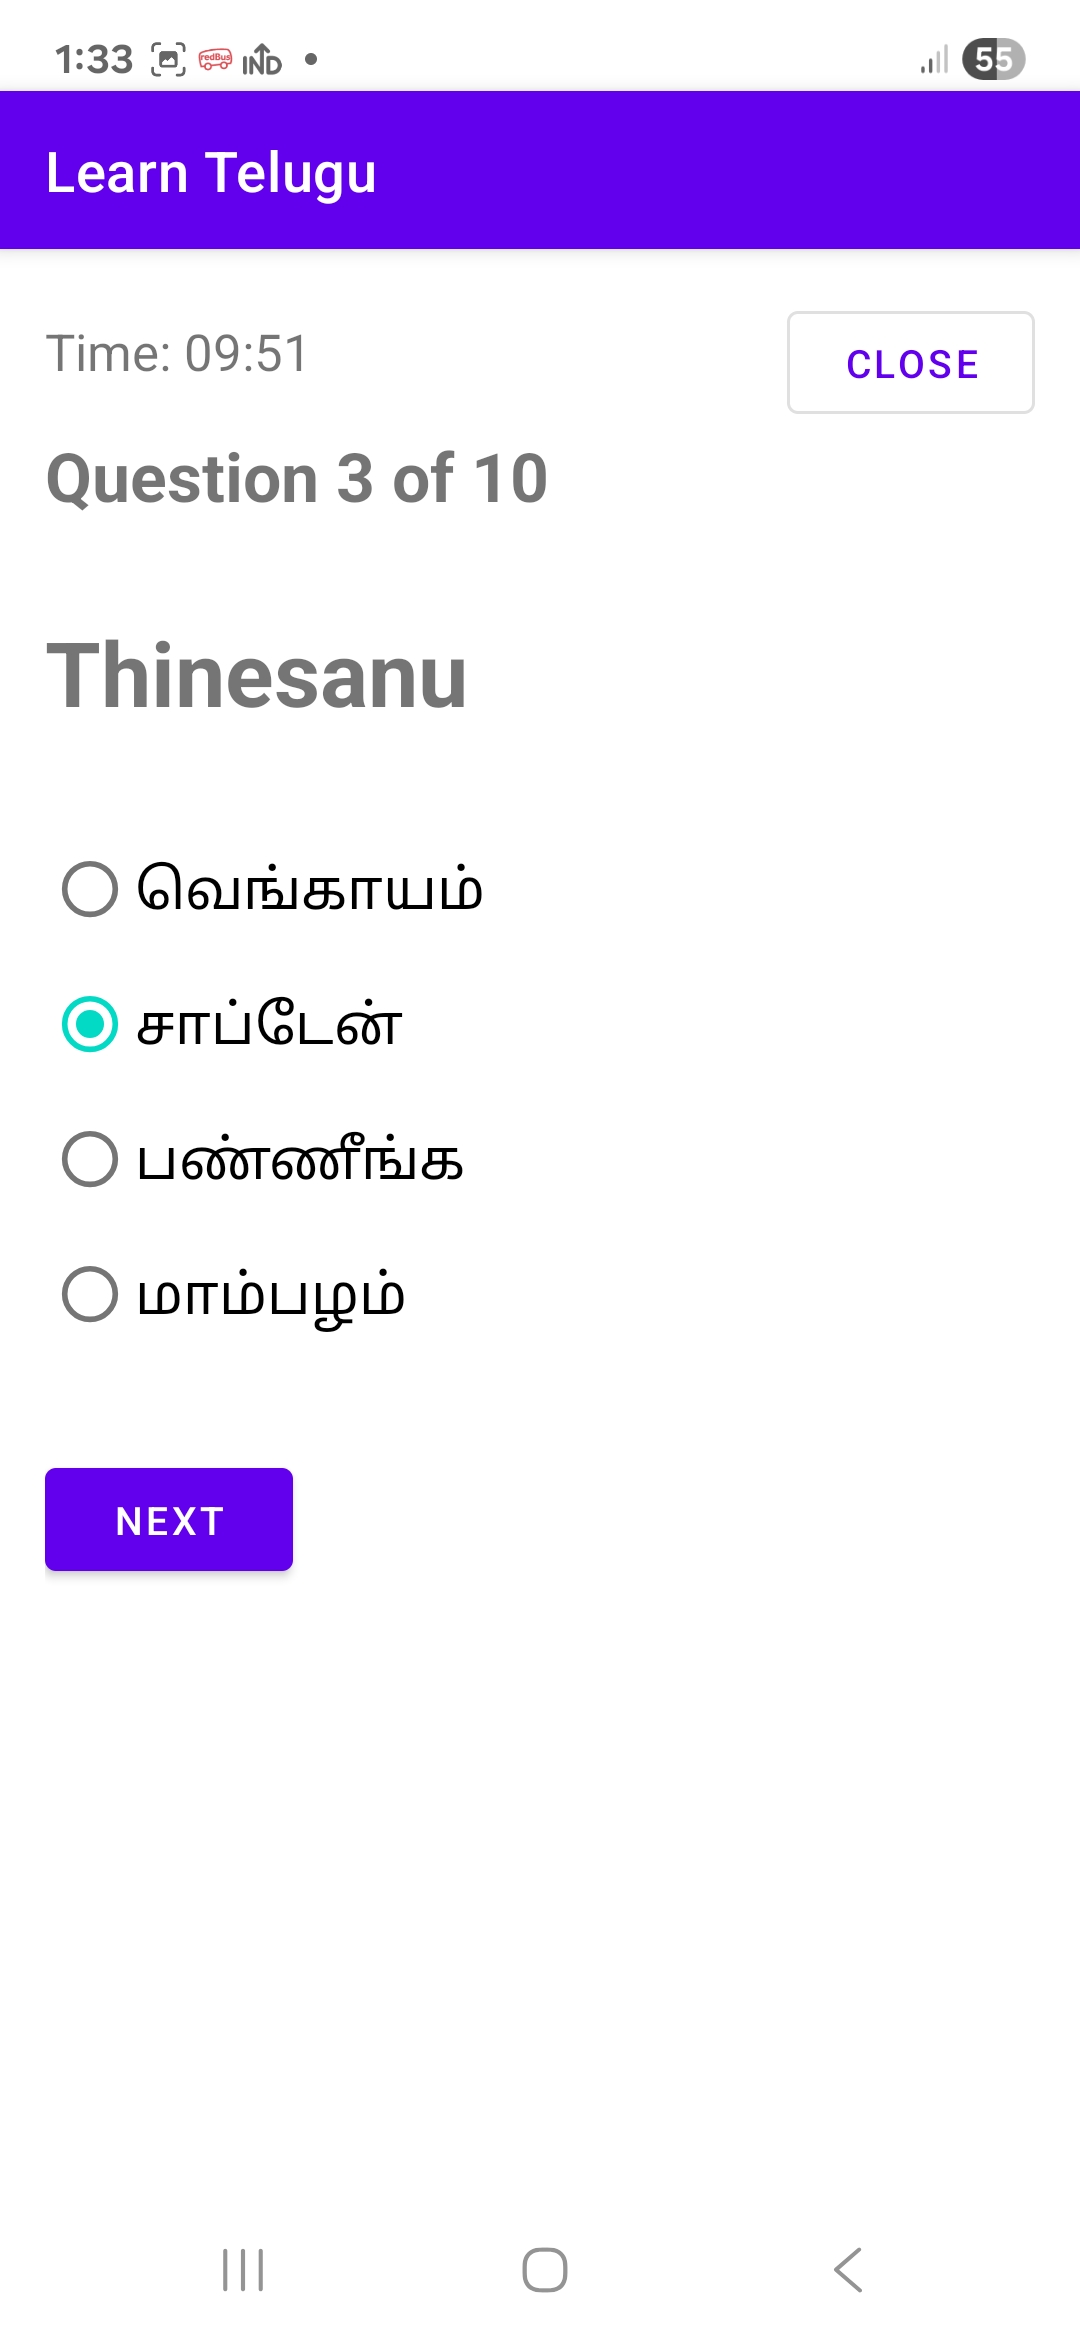Tap the Question 3 of 10 heading
Image resolution: width=1080 pixels, height=2340 pixels.
(x=297, y=479)
